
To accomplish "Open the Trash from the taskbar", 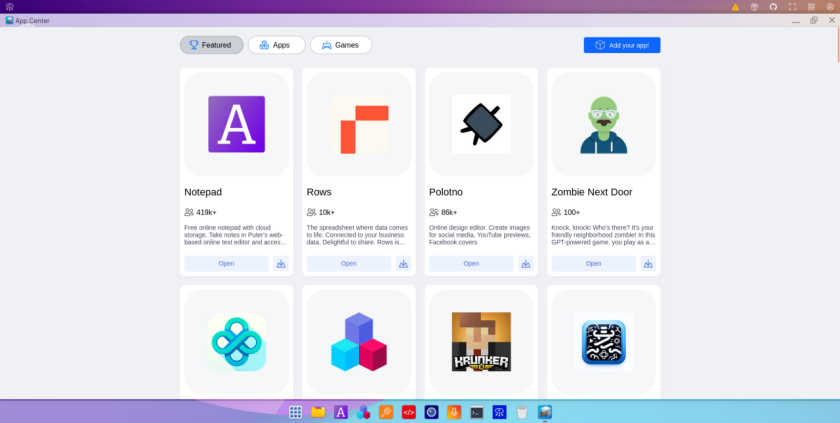I will tap(522, 412).
